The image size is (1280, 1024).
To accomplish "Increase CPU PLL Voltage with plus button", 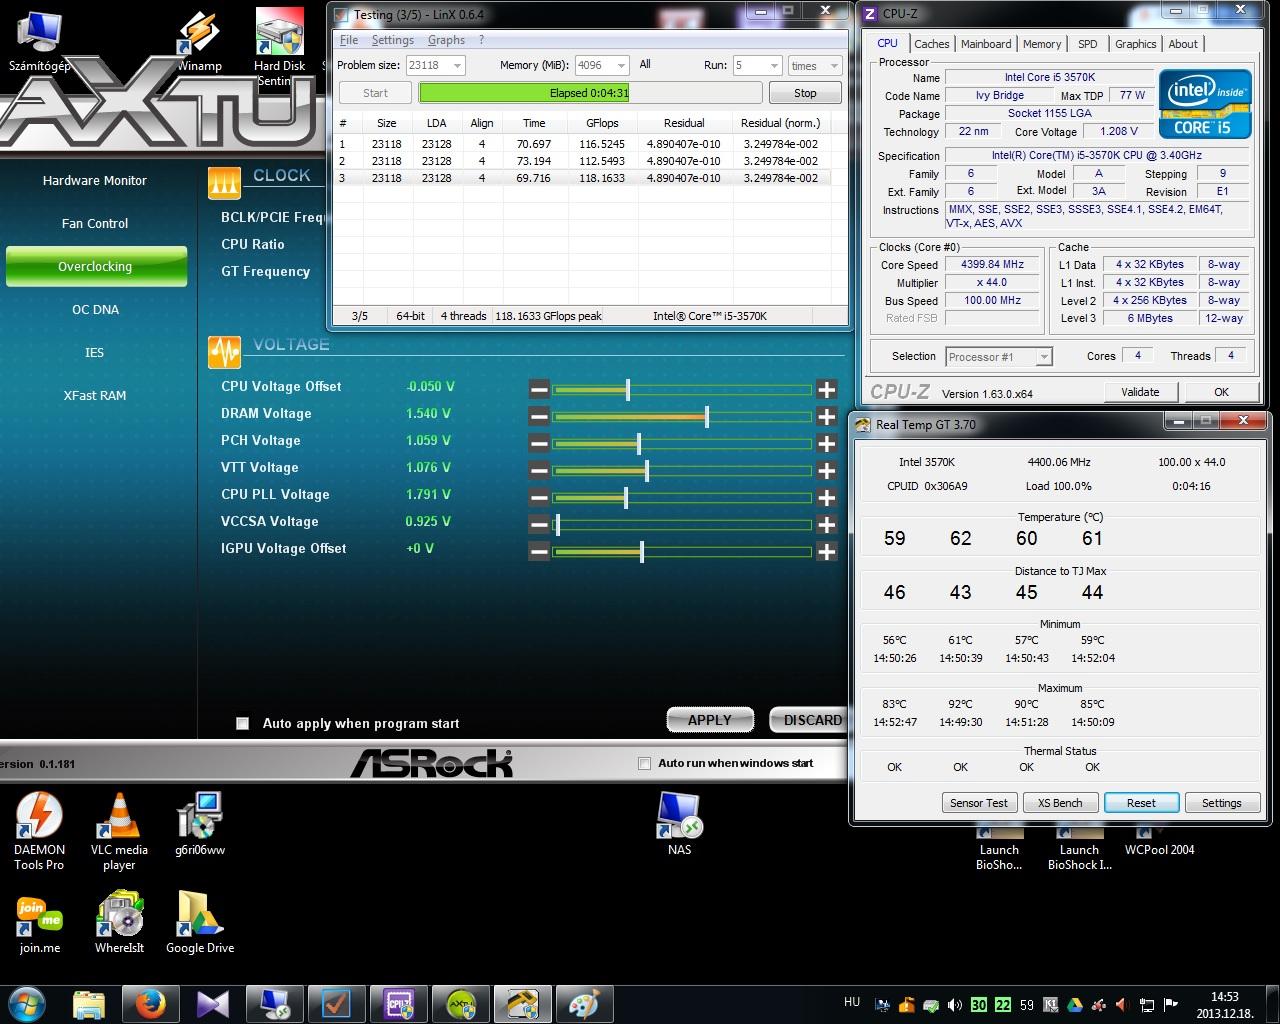I will point(826,497).
